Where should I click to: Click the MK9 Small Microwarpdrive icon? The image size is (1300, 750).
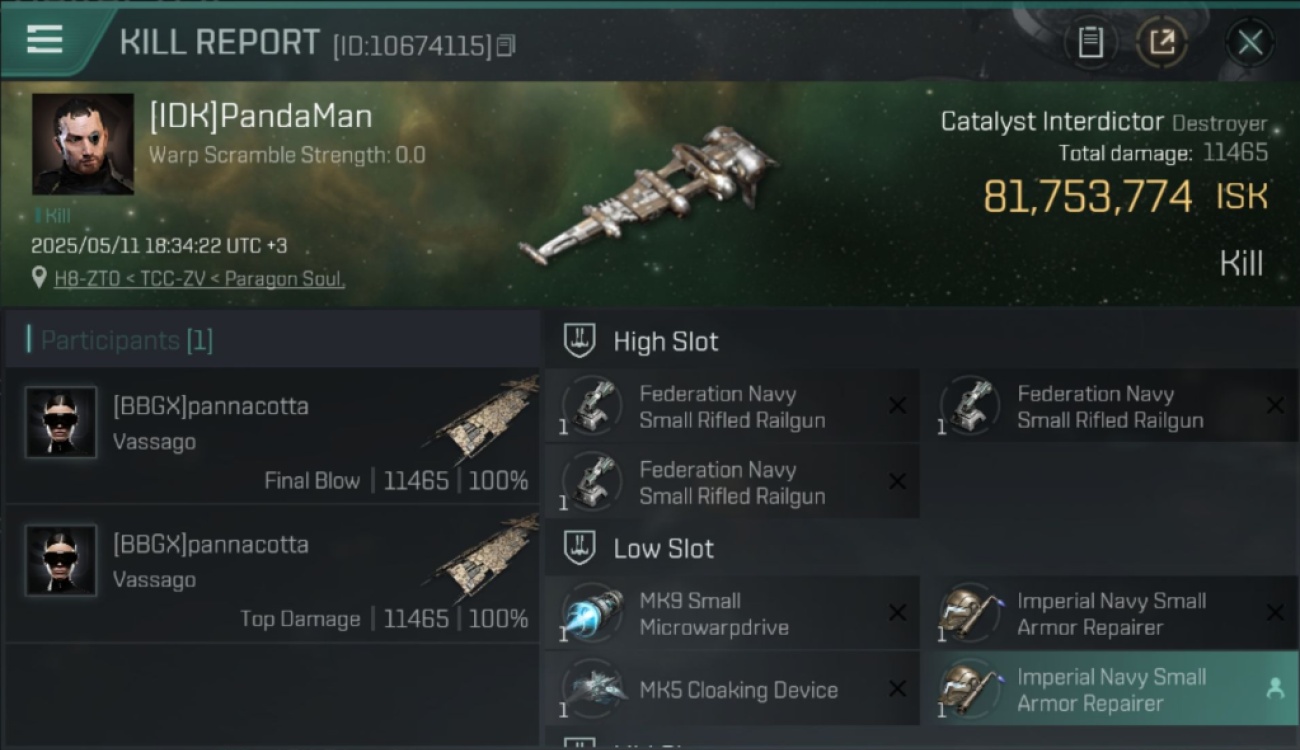[592, 613]
